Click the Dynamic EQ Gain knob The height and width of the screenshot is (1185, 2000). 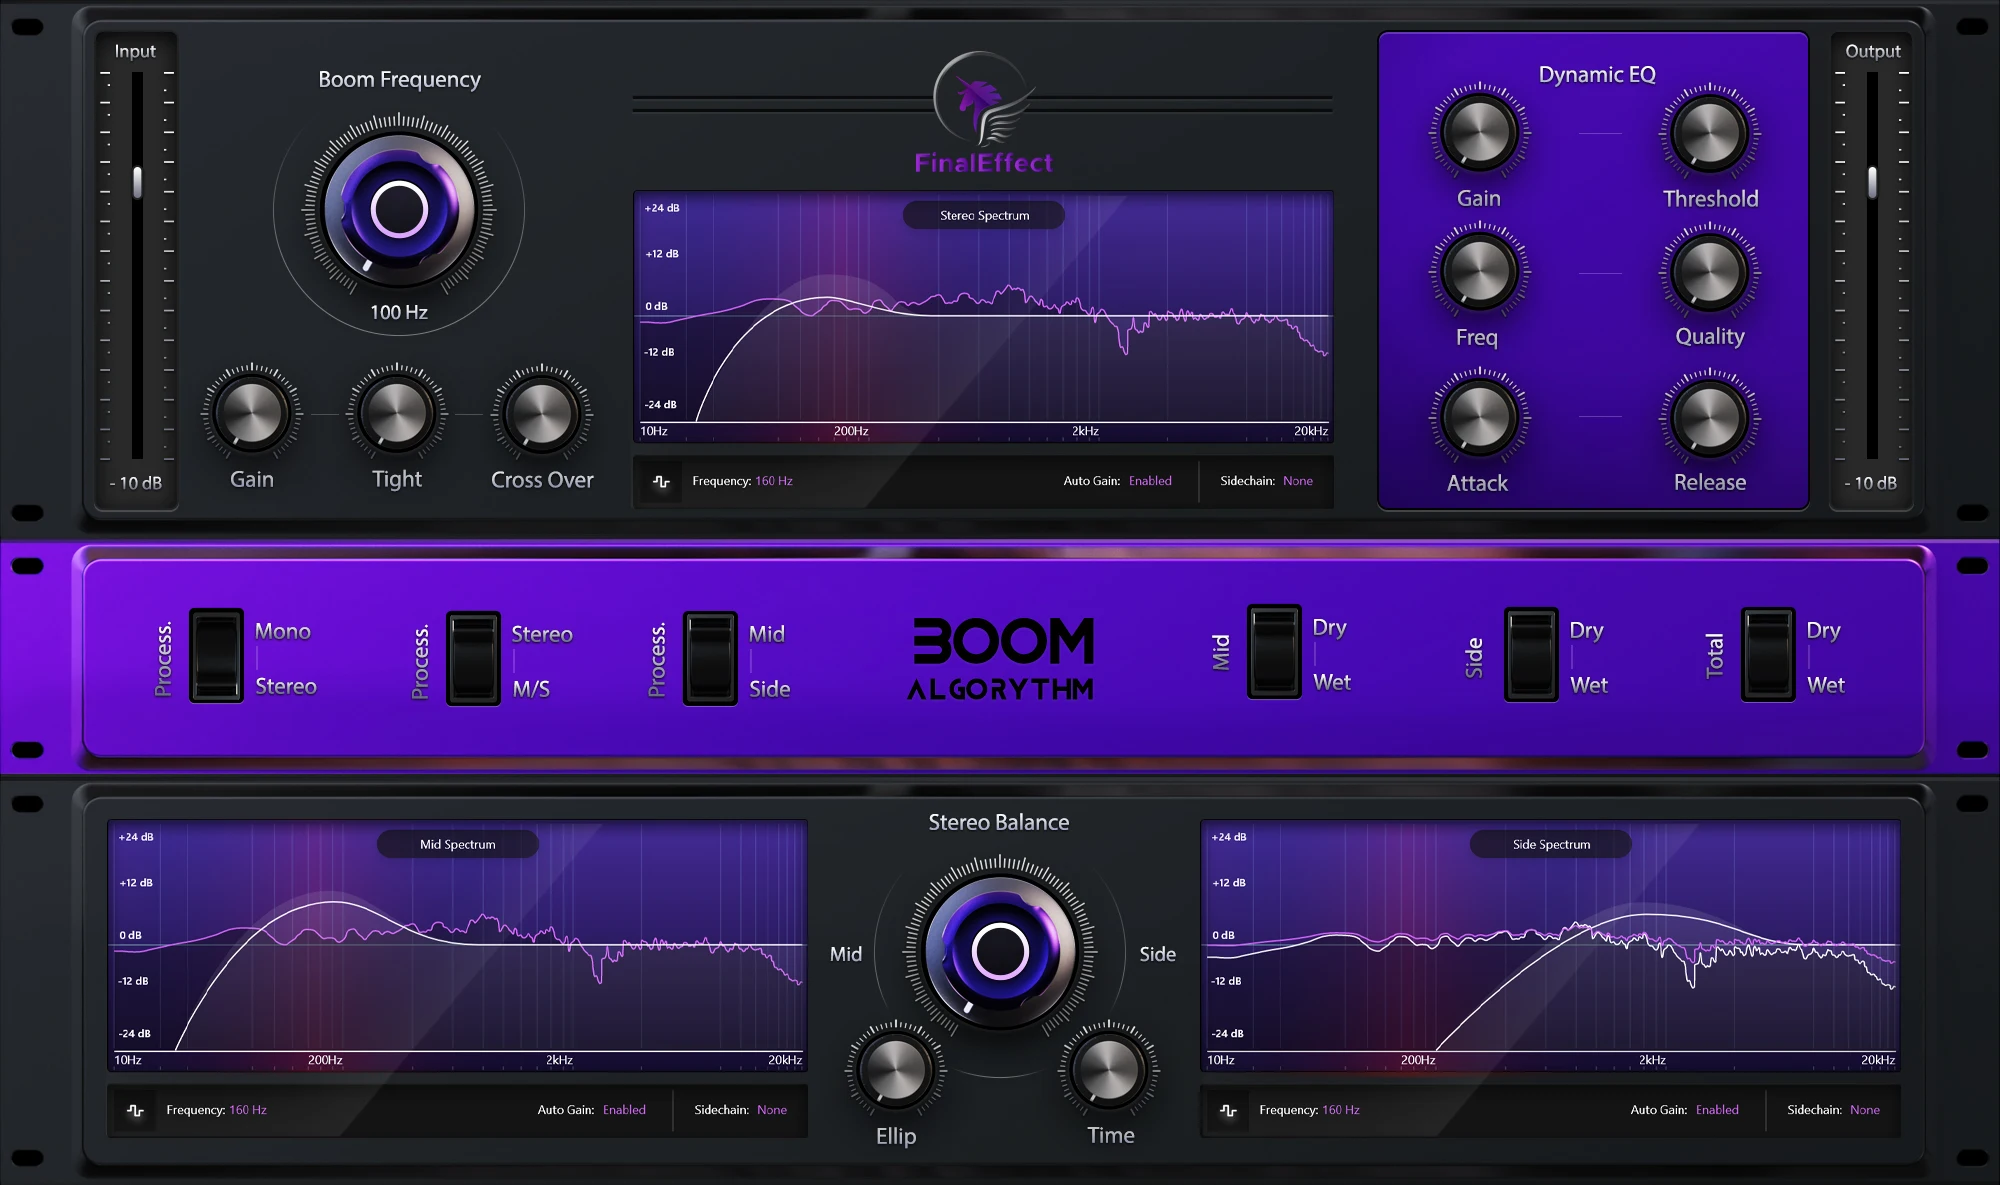pyautogui.click(x=1478, y=132)
